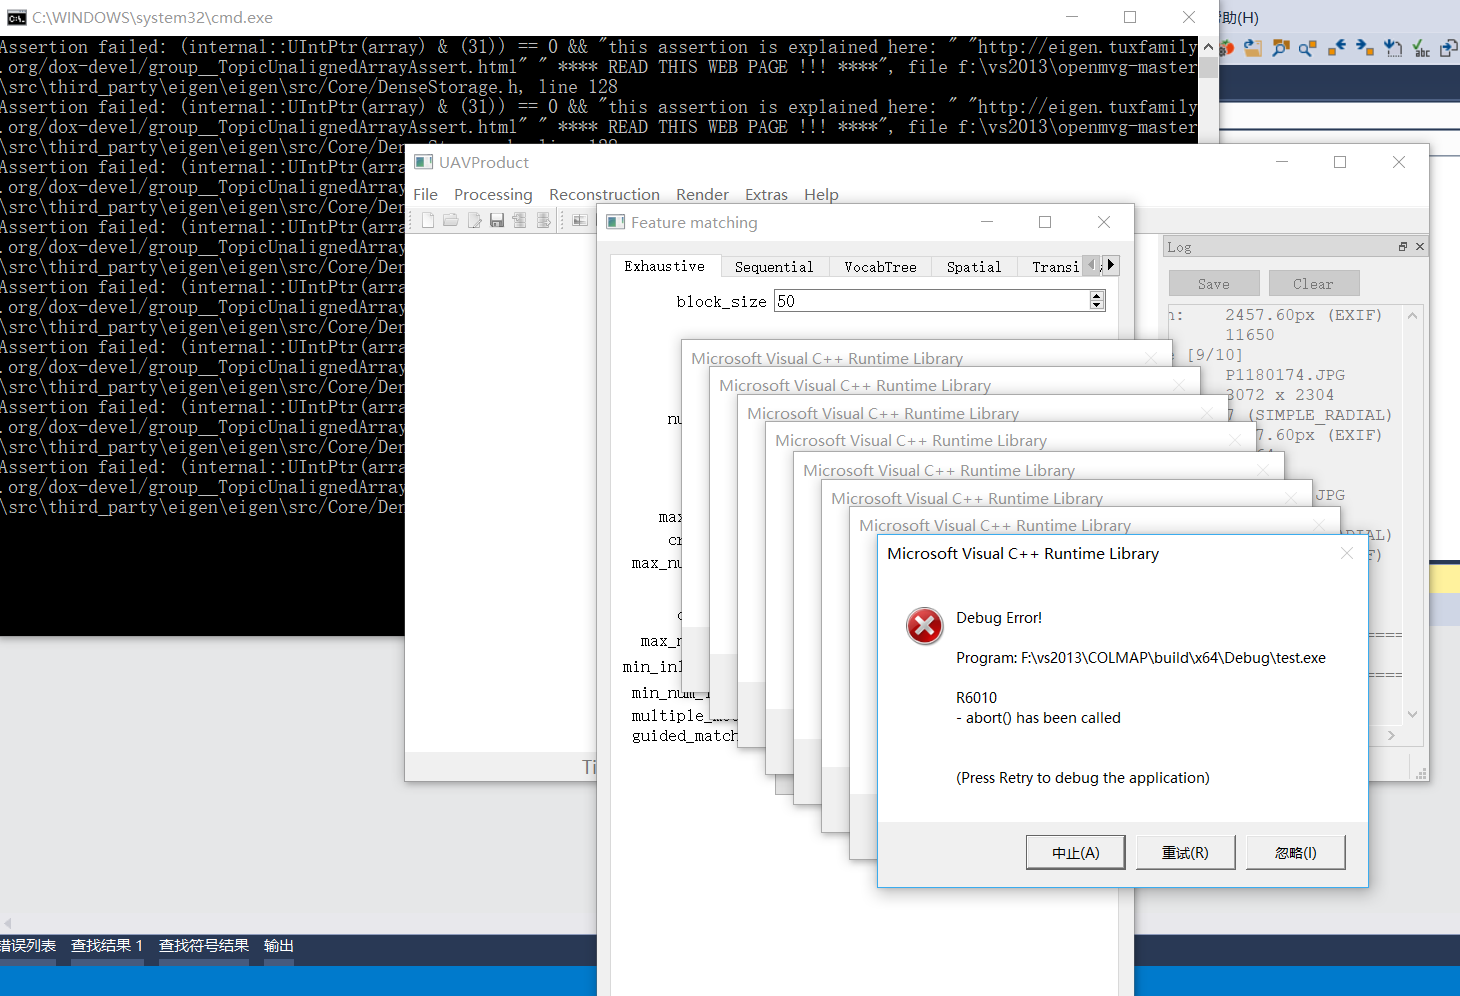The height and width of the screenshot is (996, 1460).
Task: Open a project using the folder icon
Action: click(x=450, y=220)
